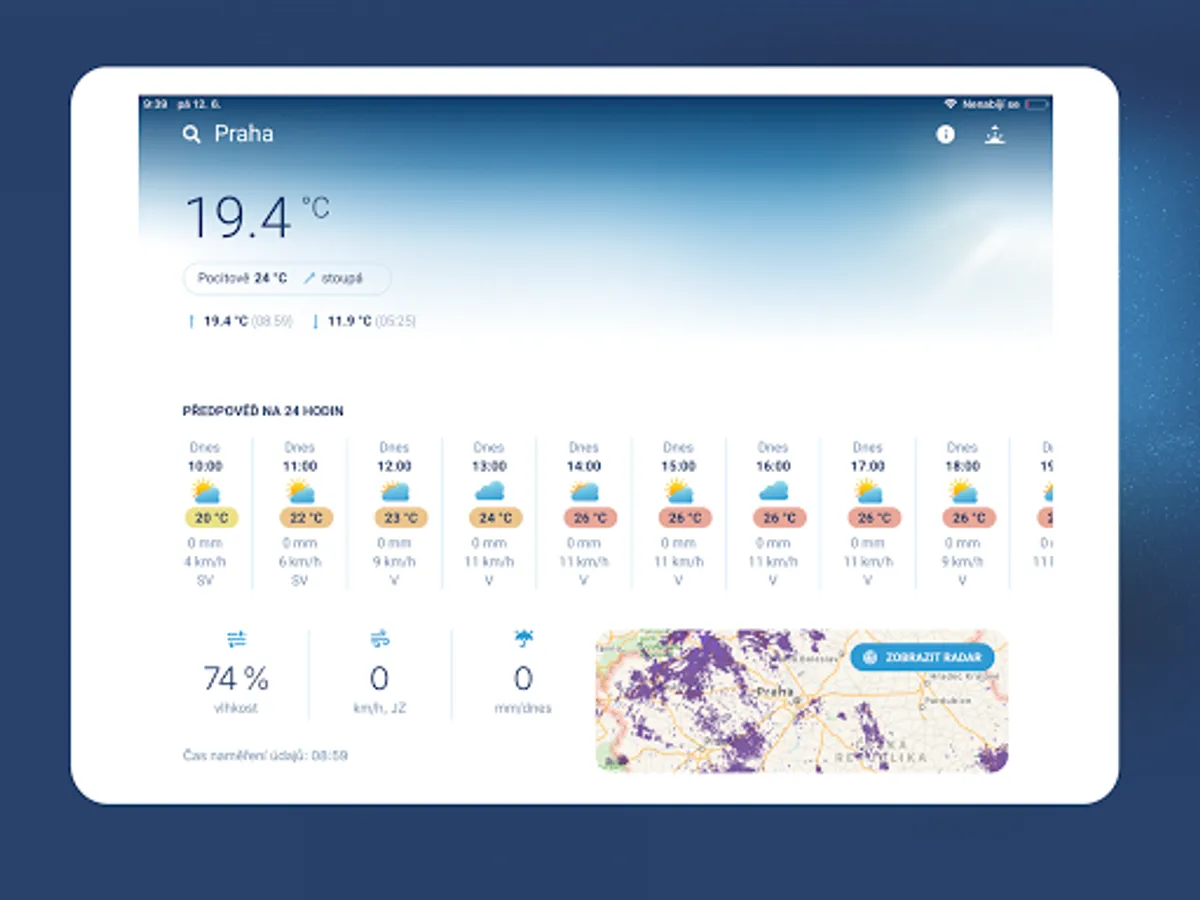Click the humidity icon above 74 %
The image size is (1200, 900).
[x=236, y=639]
